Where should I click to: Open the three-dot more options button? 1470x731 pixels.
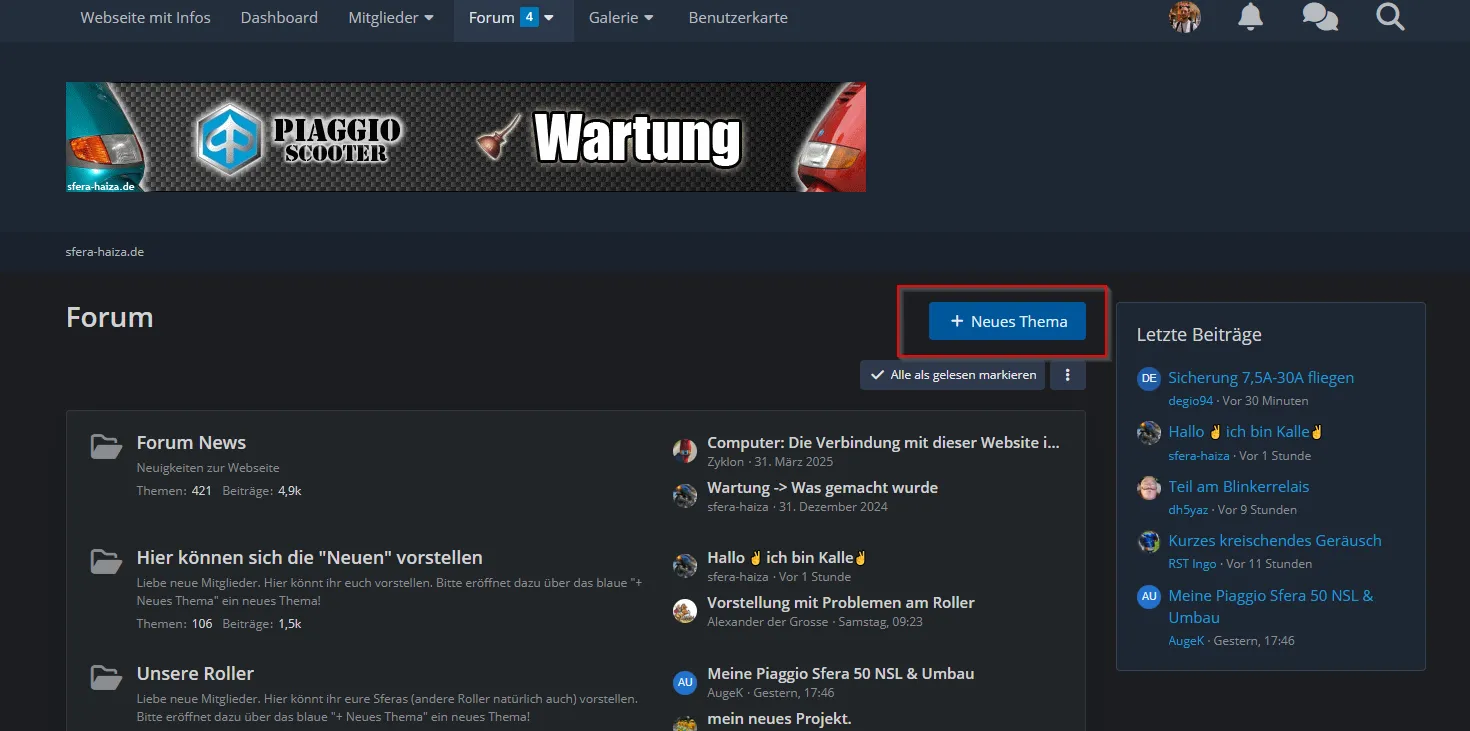[1068, 375]
